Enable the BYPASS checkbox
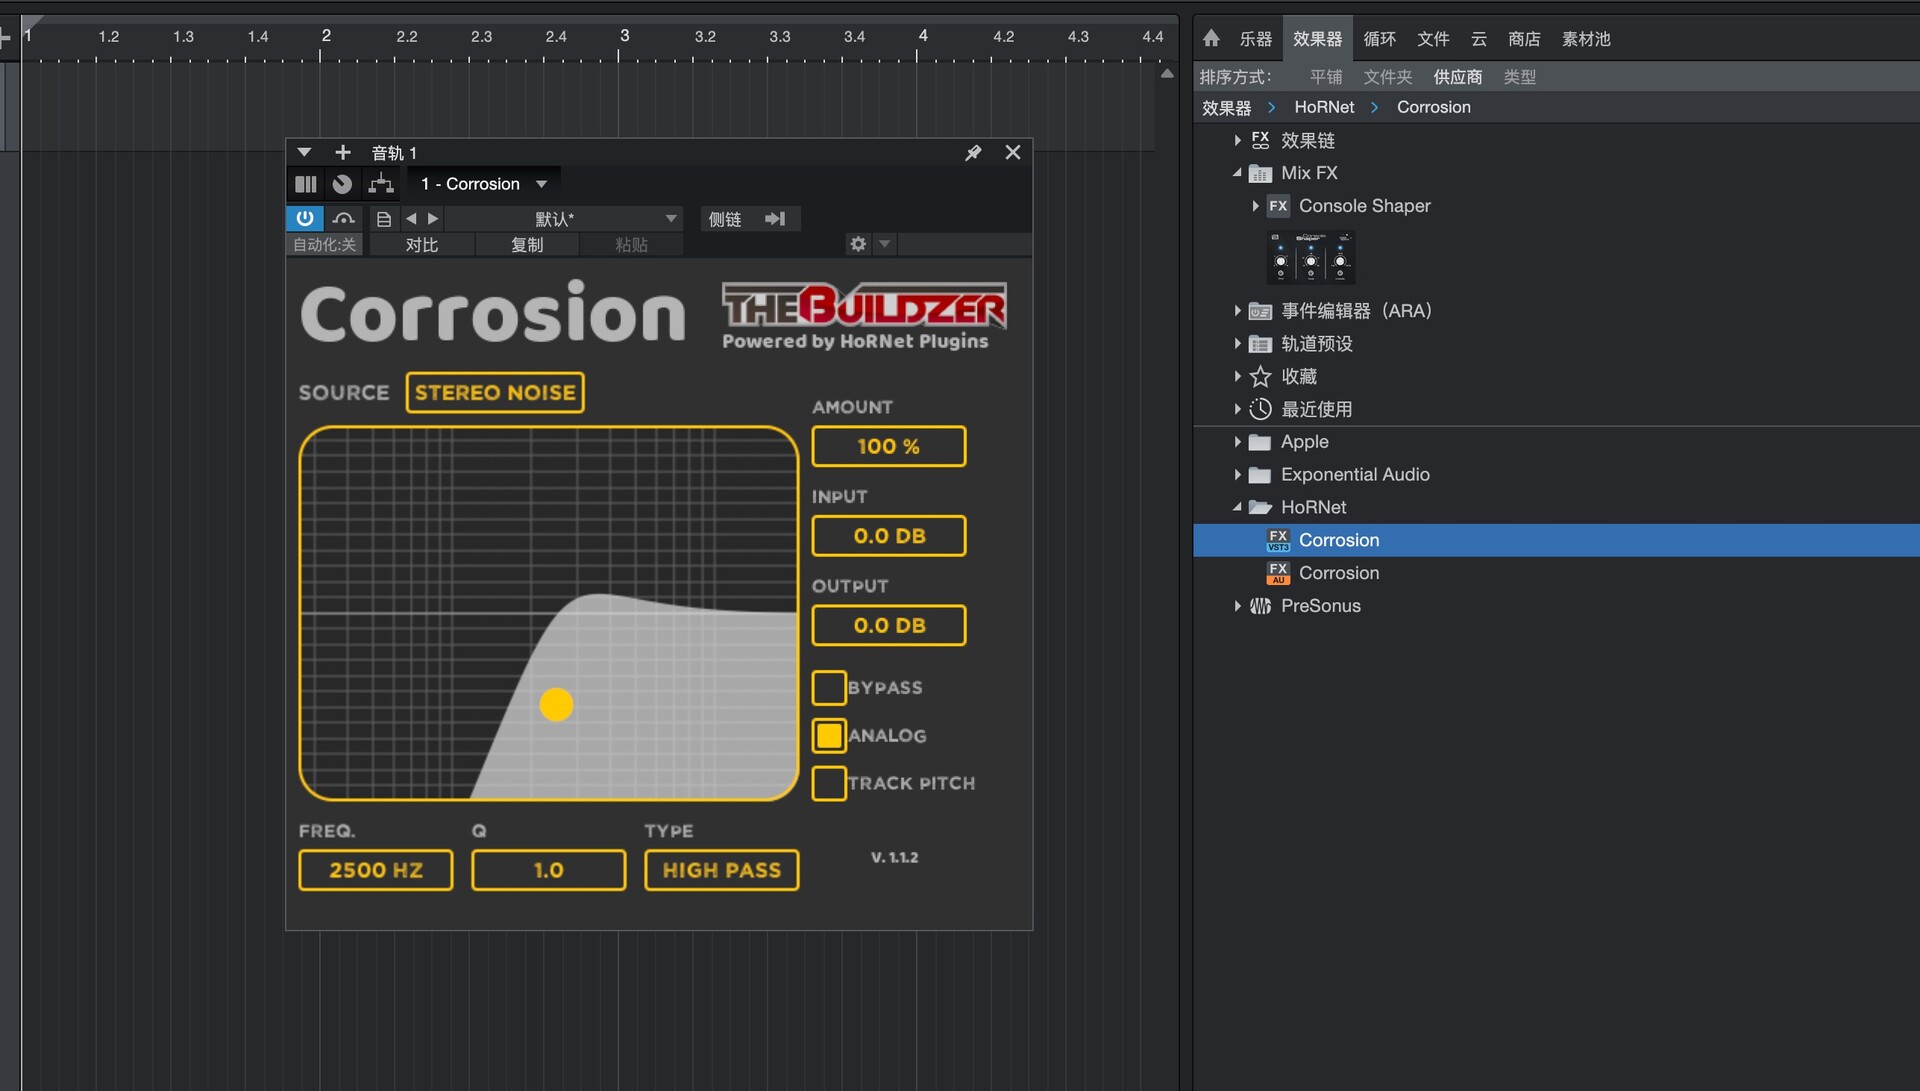The image size is (1920, 1091). 829,688
